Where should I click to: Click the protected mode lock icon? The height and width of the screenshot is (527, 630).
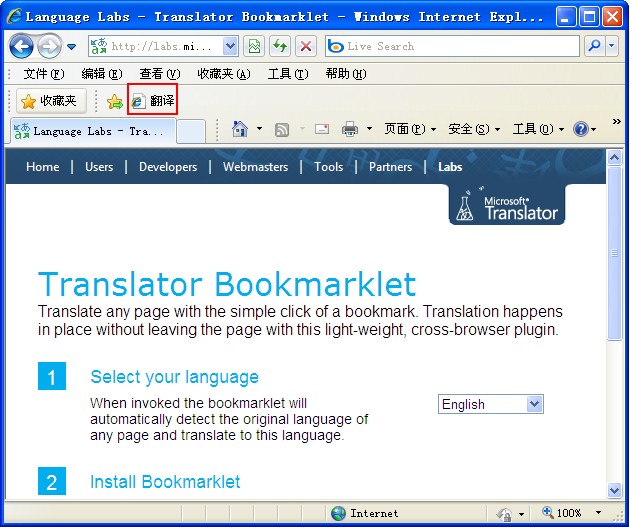pos(504,514)
